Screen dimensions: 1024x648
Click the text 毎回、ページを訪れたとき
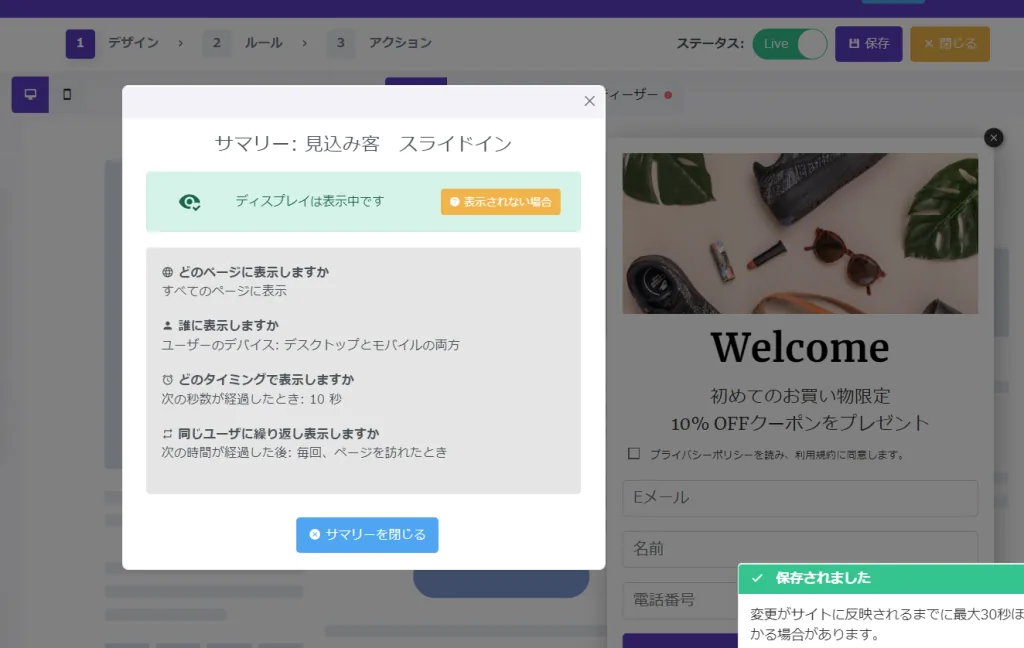372,453
